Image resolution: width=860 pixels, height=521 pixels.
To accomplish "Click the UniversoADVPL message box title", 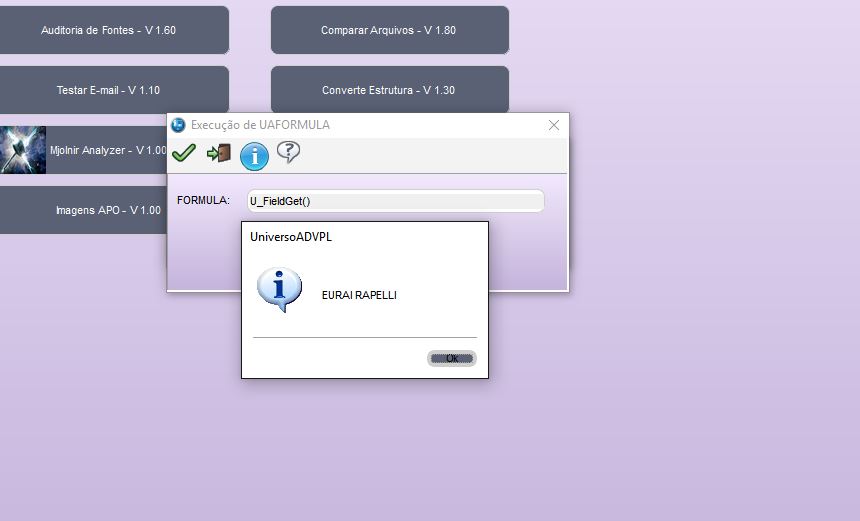I will [x=290, y=237].
